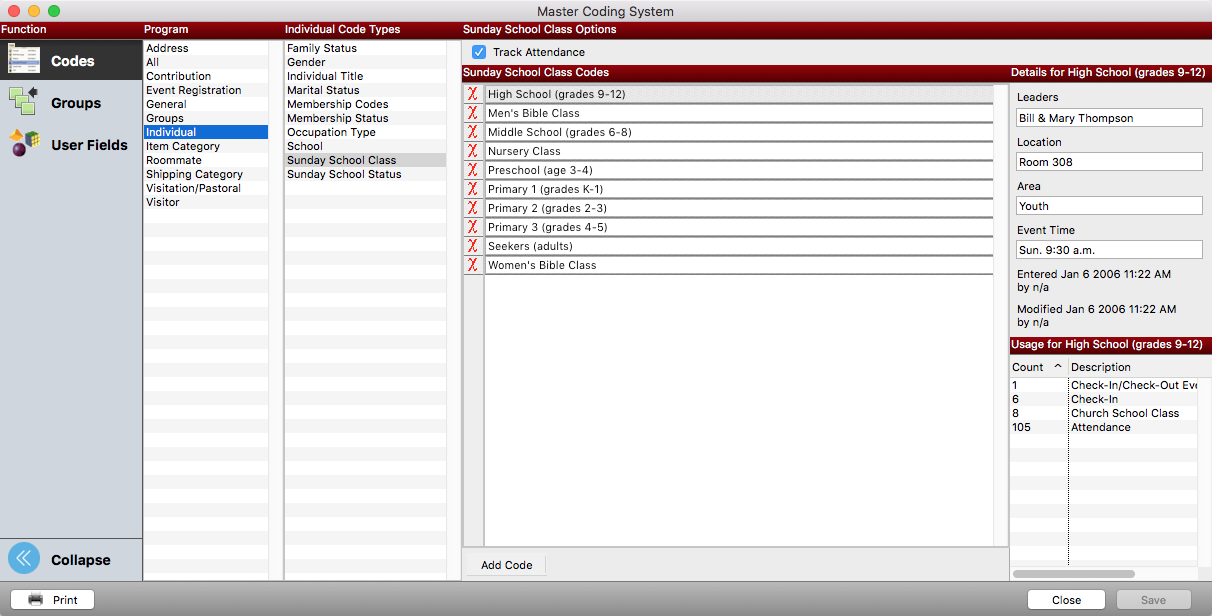The height and width of the screenshot is (616, 1212).
Task: Sort usage by Count column header
Action: point(1037,367)
